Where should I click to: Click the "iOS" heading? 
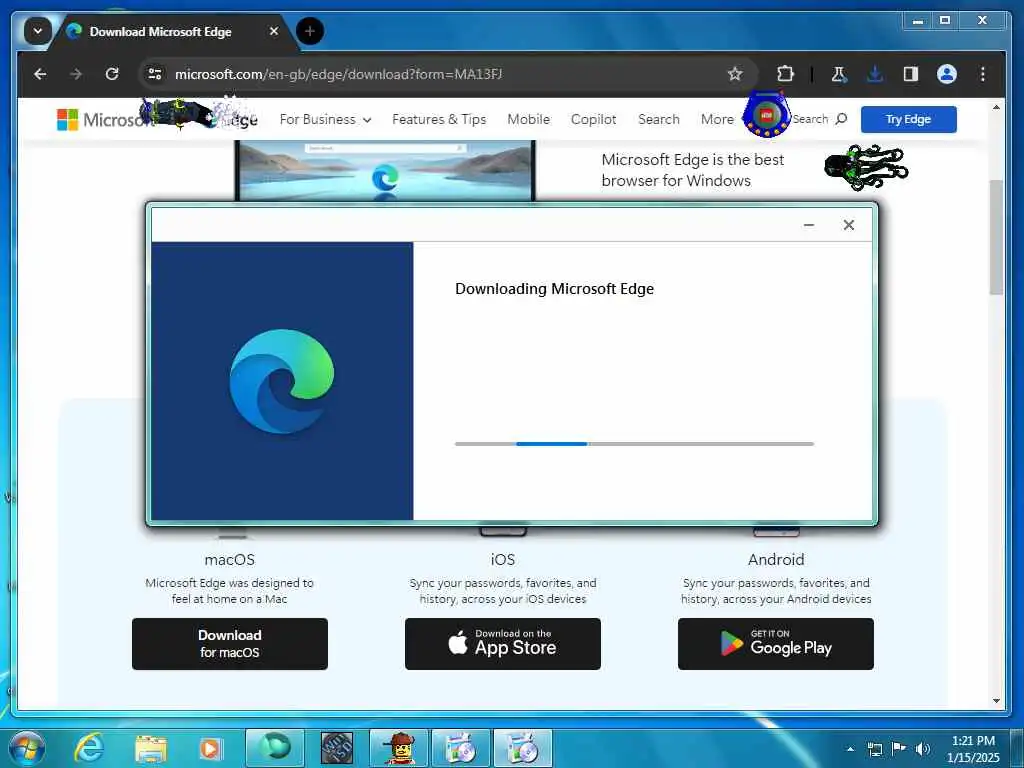(x=503, y=560)
